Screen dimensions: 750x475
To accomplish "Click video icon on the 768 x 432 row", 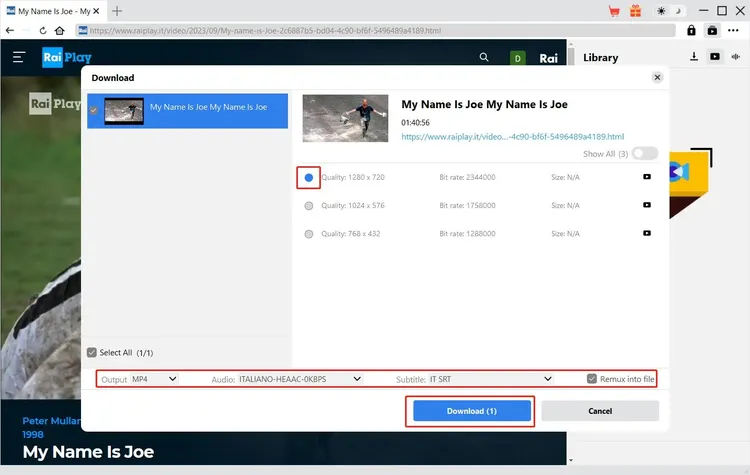I will point(647,233).
